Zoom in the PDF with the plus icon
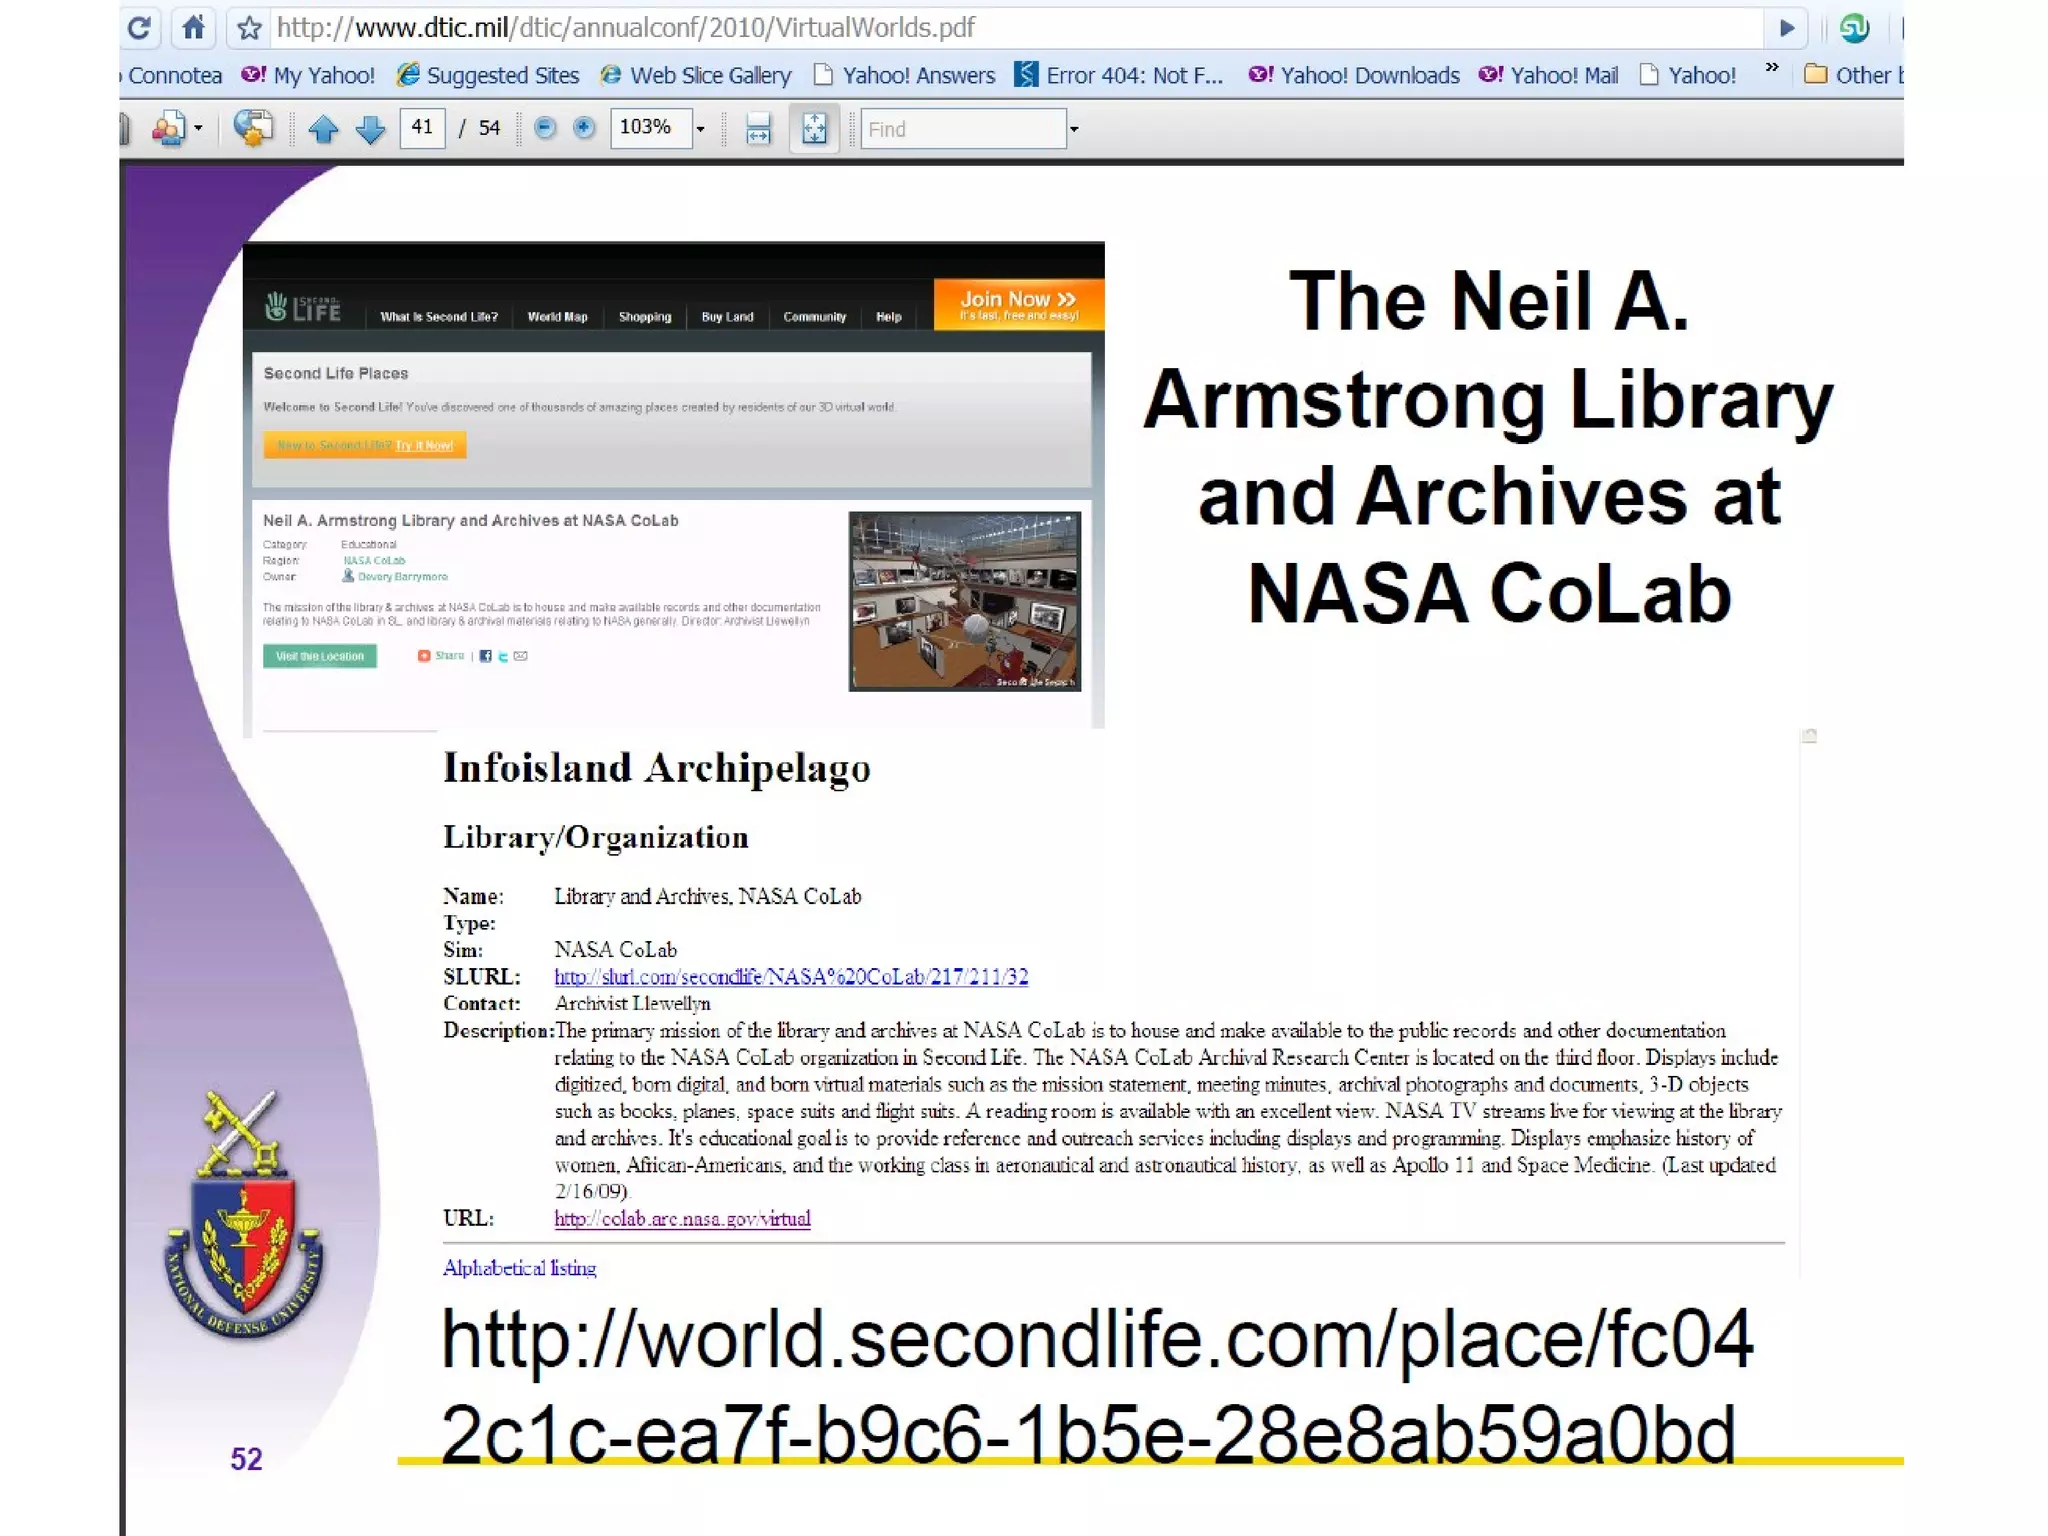 tap(585, 128)
